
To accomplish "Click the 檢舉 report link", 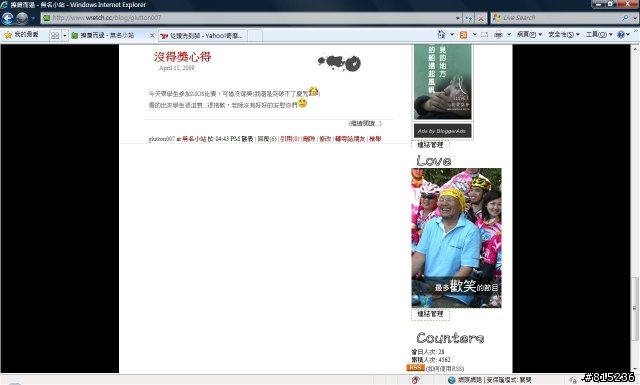I will pos(375,139).
